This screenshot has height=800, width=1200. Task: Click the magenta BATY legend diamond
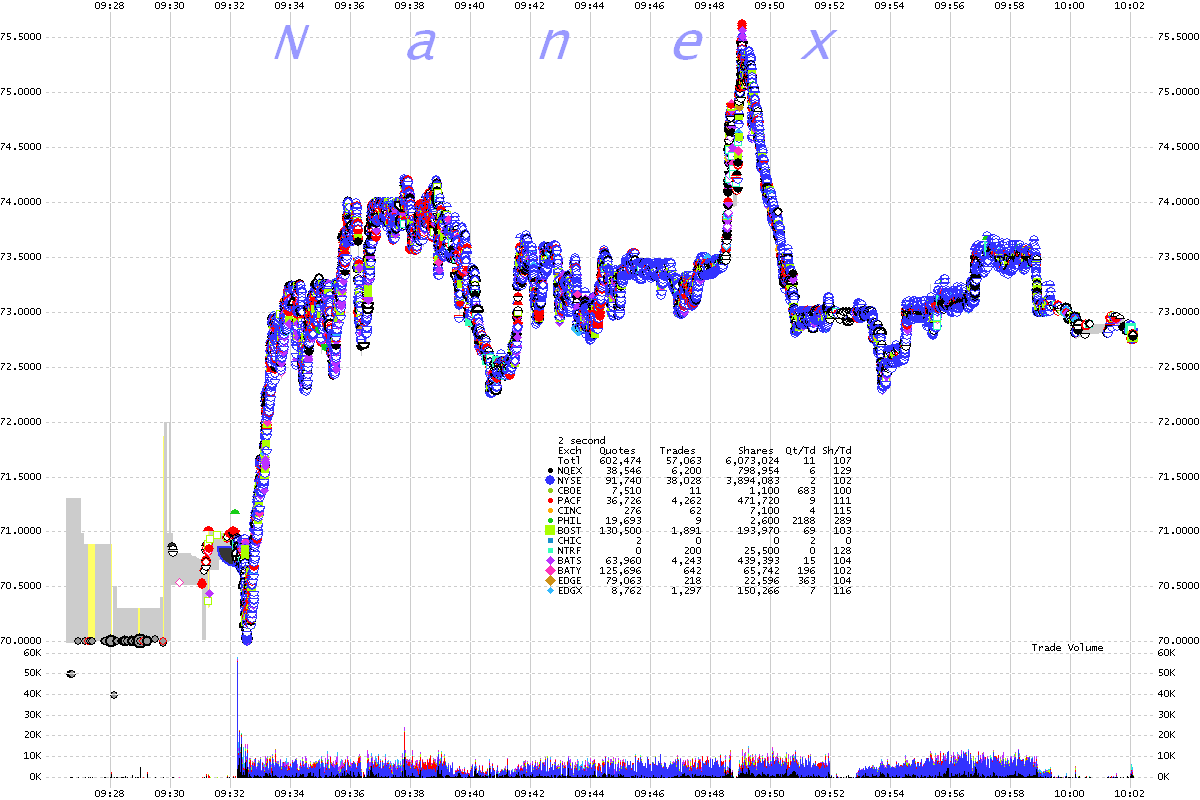coord(549,570)
